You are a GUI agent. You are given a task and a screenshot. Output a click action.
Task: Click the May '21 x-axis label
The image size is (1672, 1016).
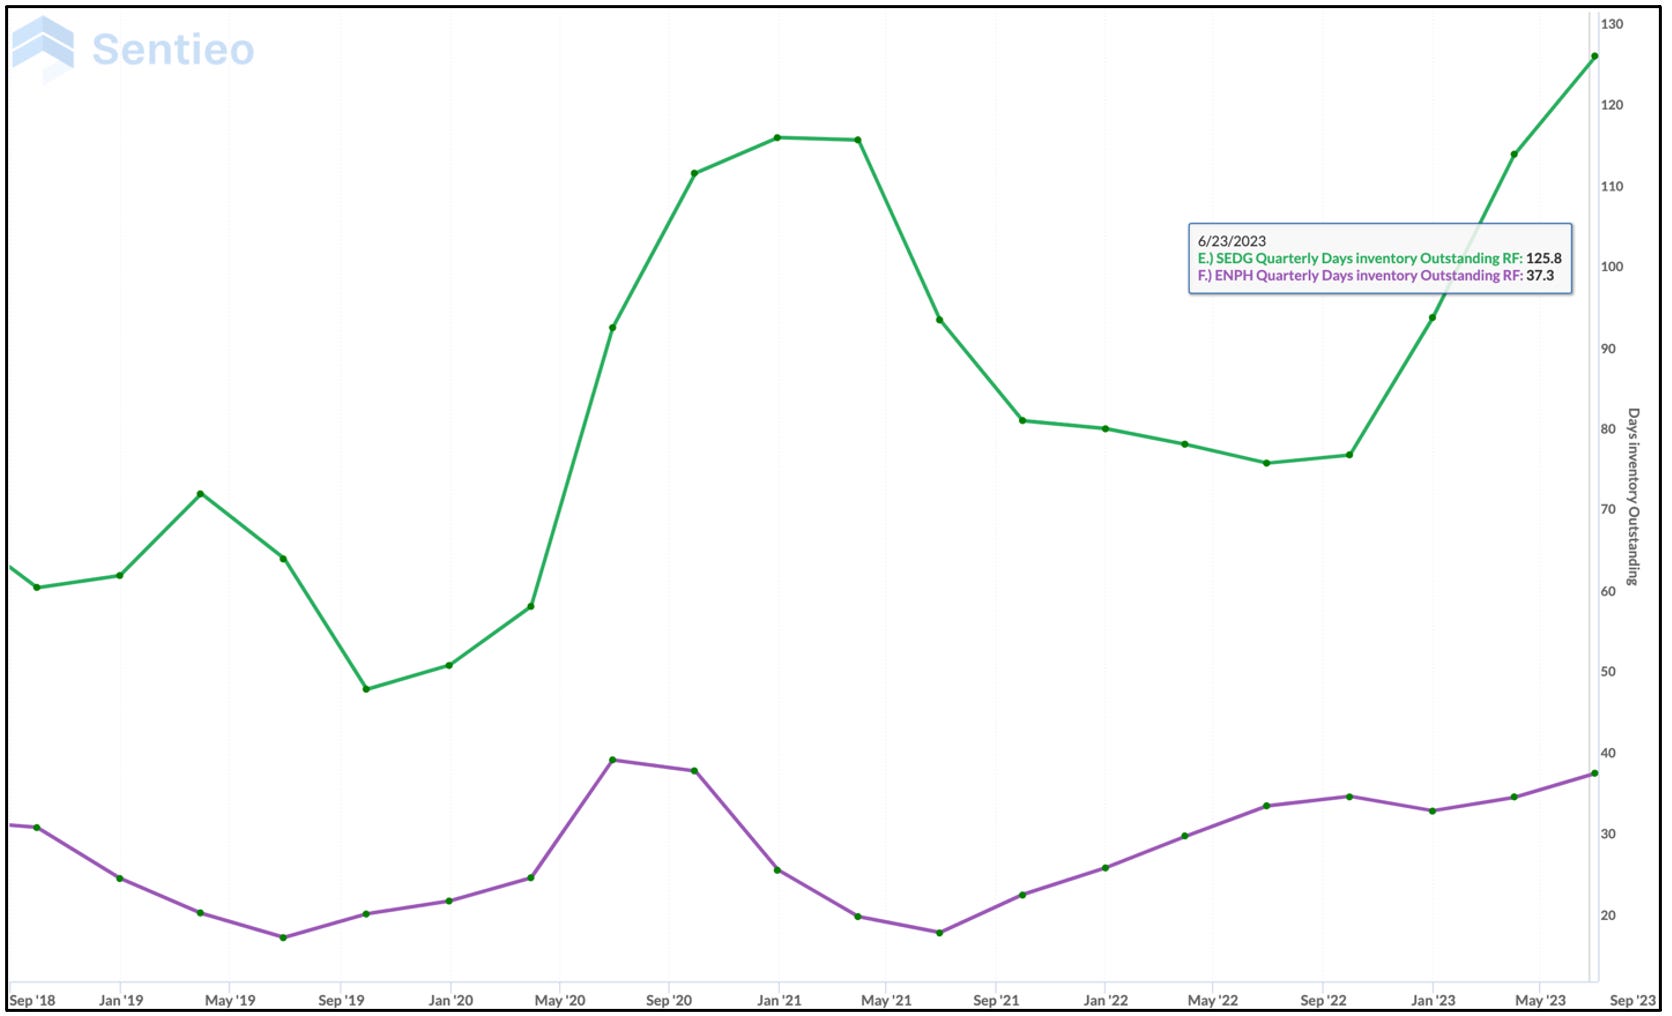886,1000
